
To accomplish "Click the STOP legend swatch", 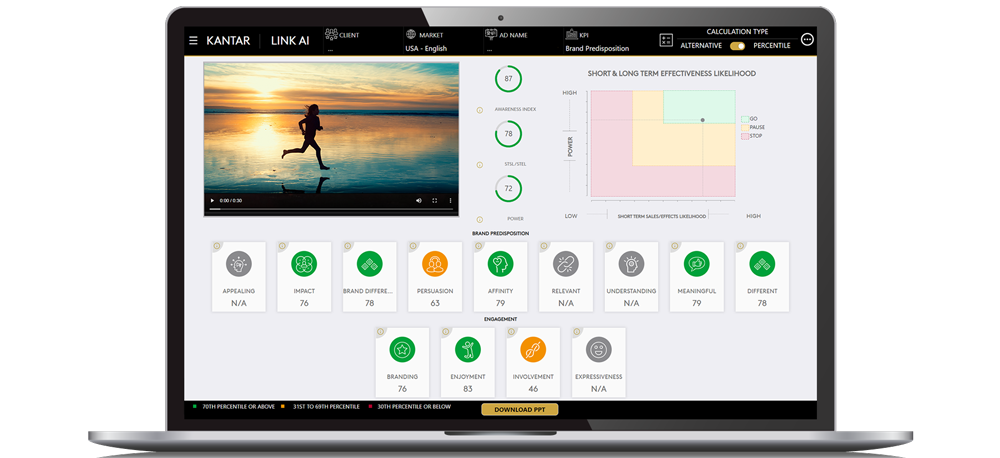I will [x=744, y=136].
